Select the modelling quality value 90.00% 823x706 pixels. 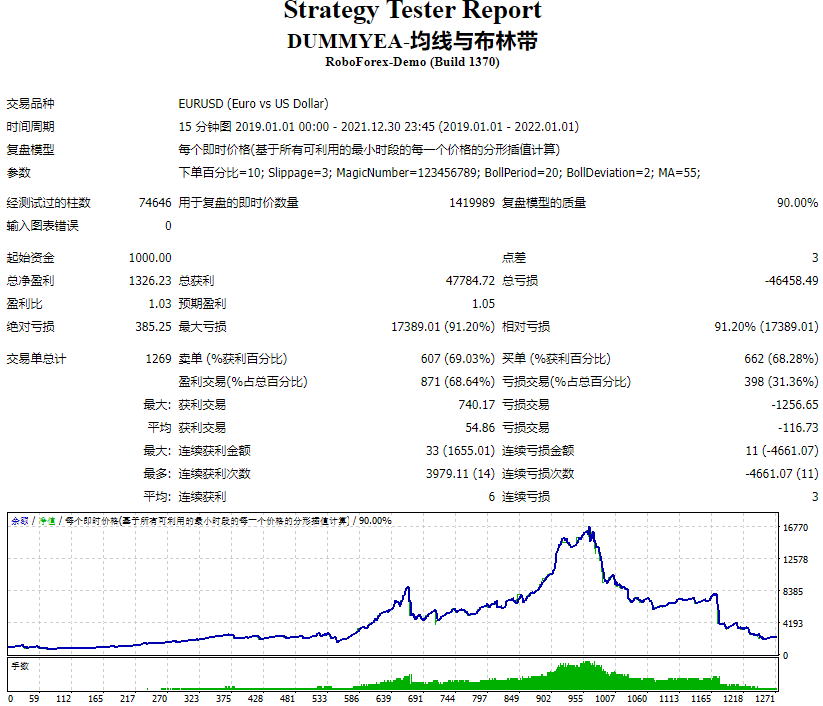point(797,203)
